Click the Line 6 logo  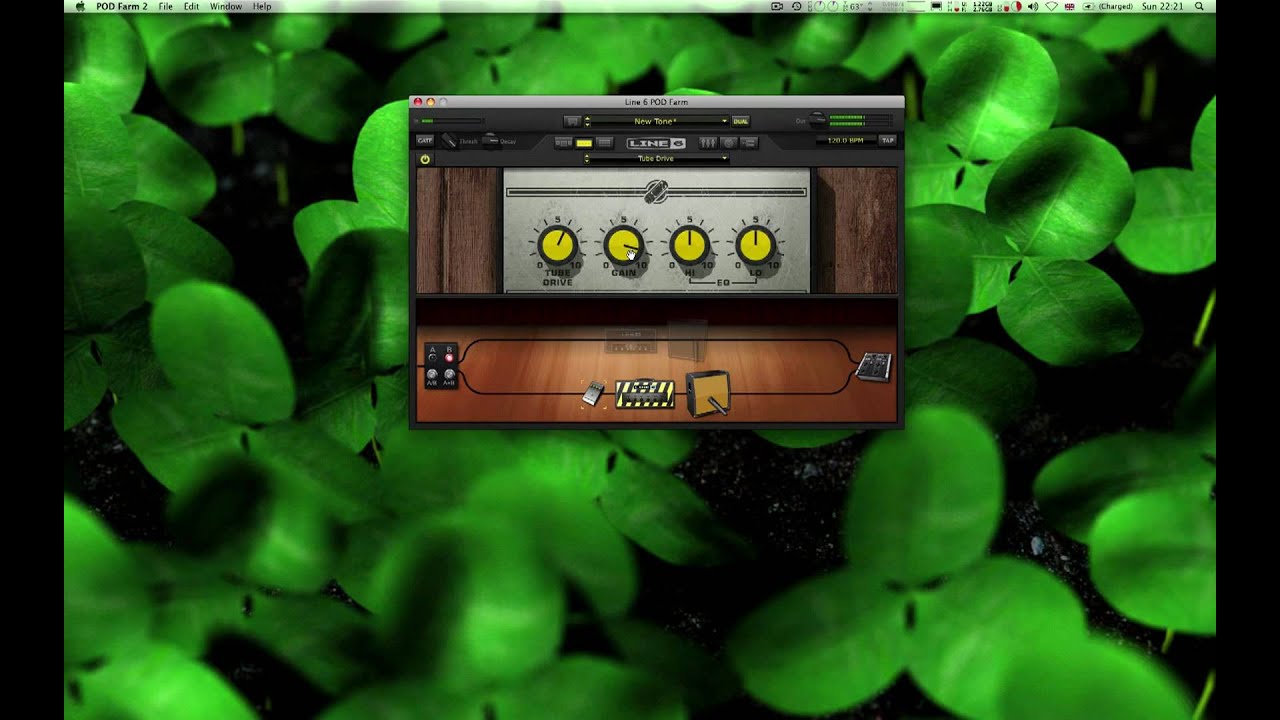656,143
